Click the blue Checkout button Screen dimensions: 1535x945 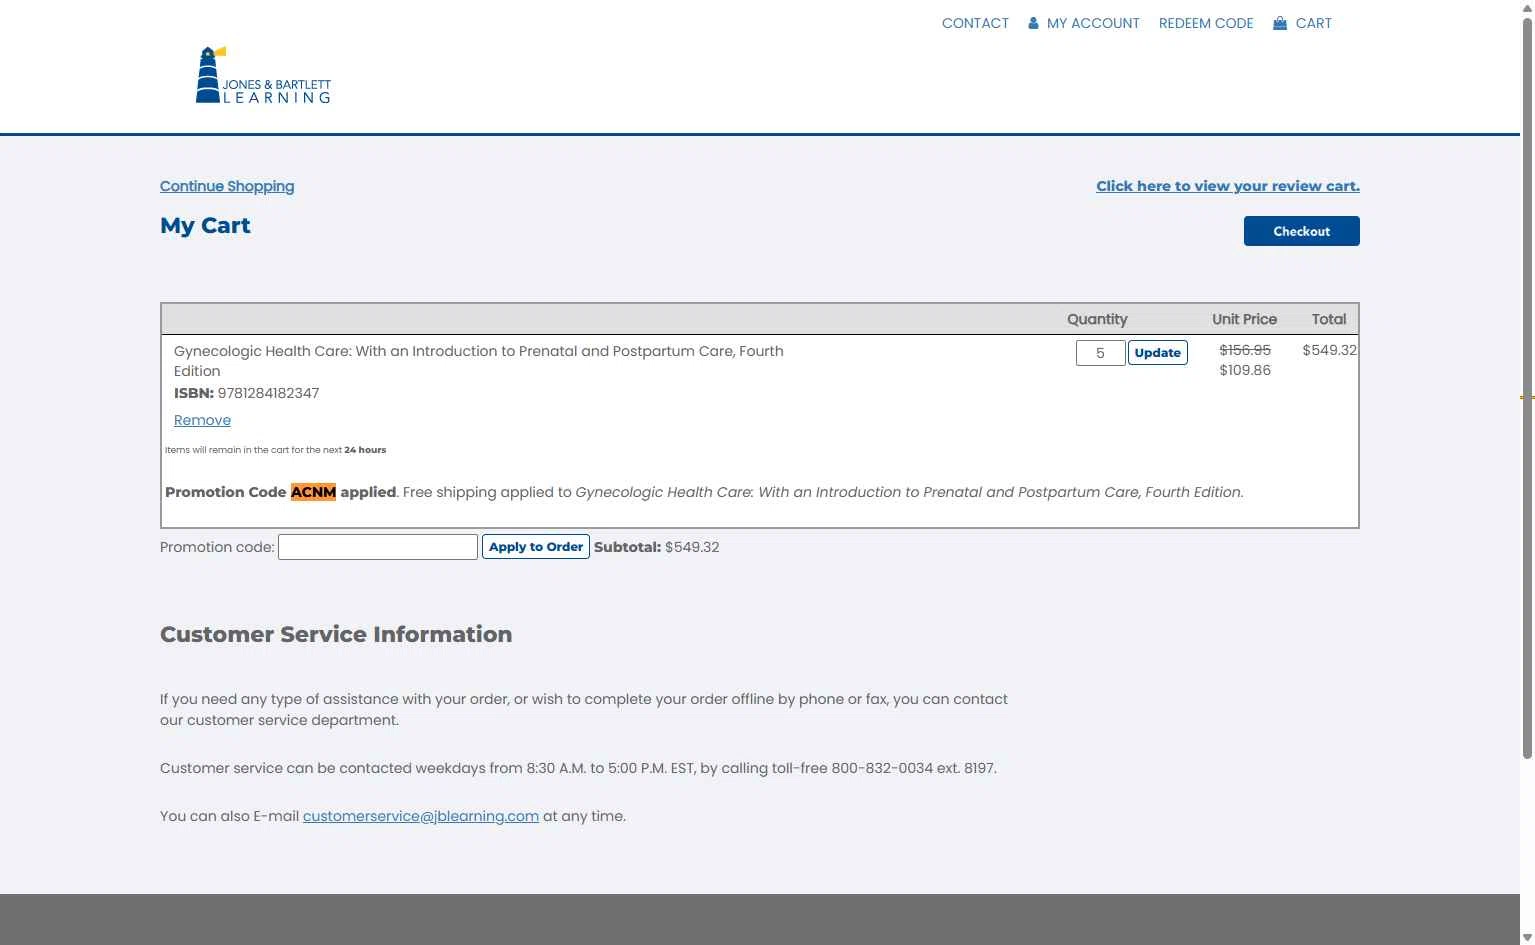[x=1301, y=231]
